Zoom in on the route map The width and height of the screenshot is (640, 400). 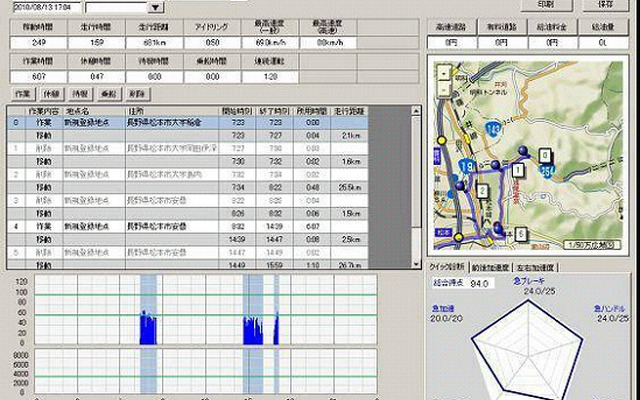click(444, 73)
